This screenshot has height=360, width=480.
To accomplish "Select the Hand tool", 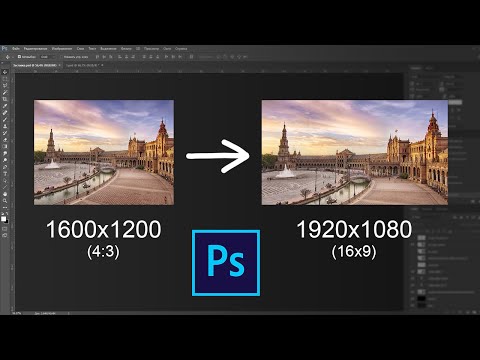I will pyautogui.click(x=5, y=194).
